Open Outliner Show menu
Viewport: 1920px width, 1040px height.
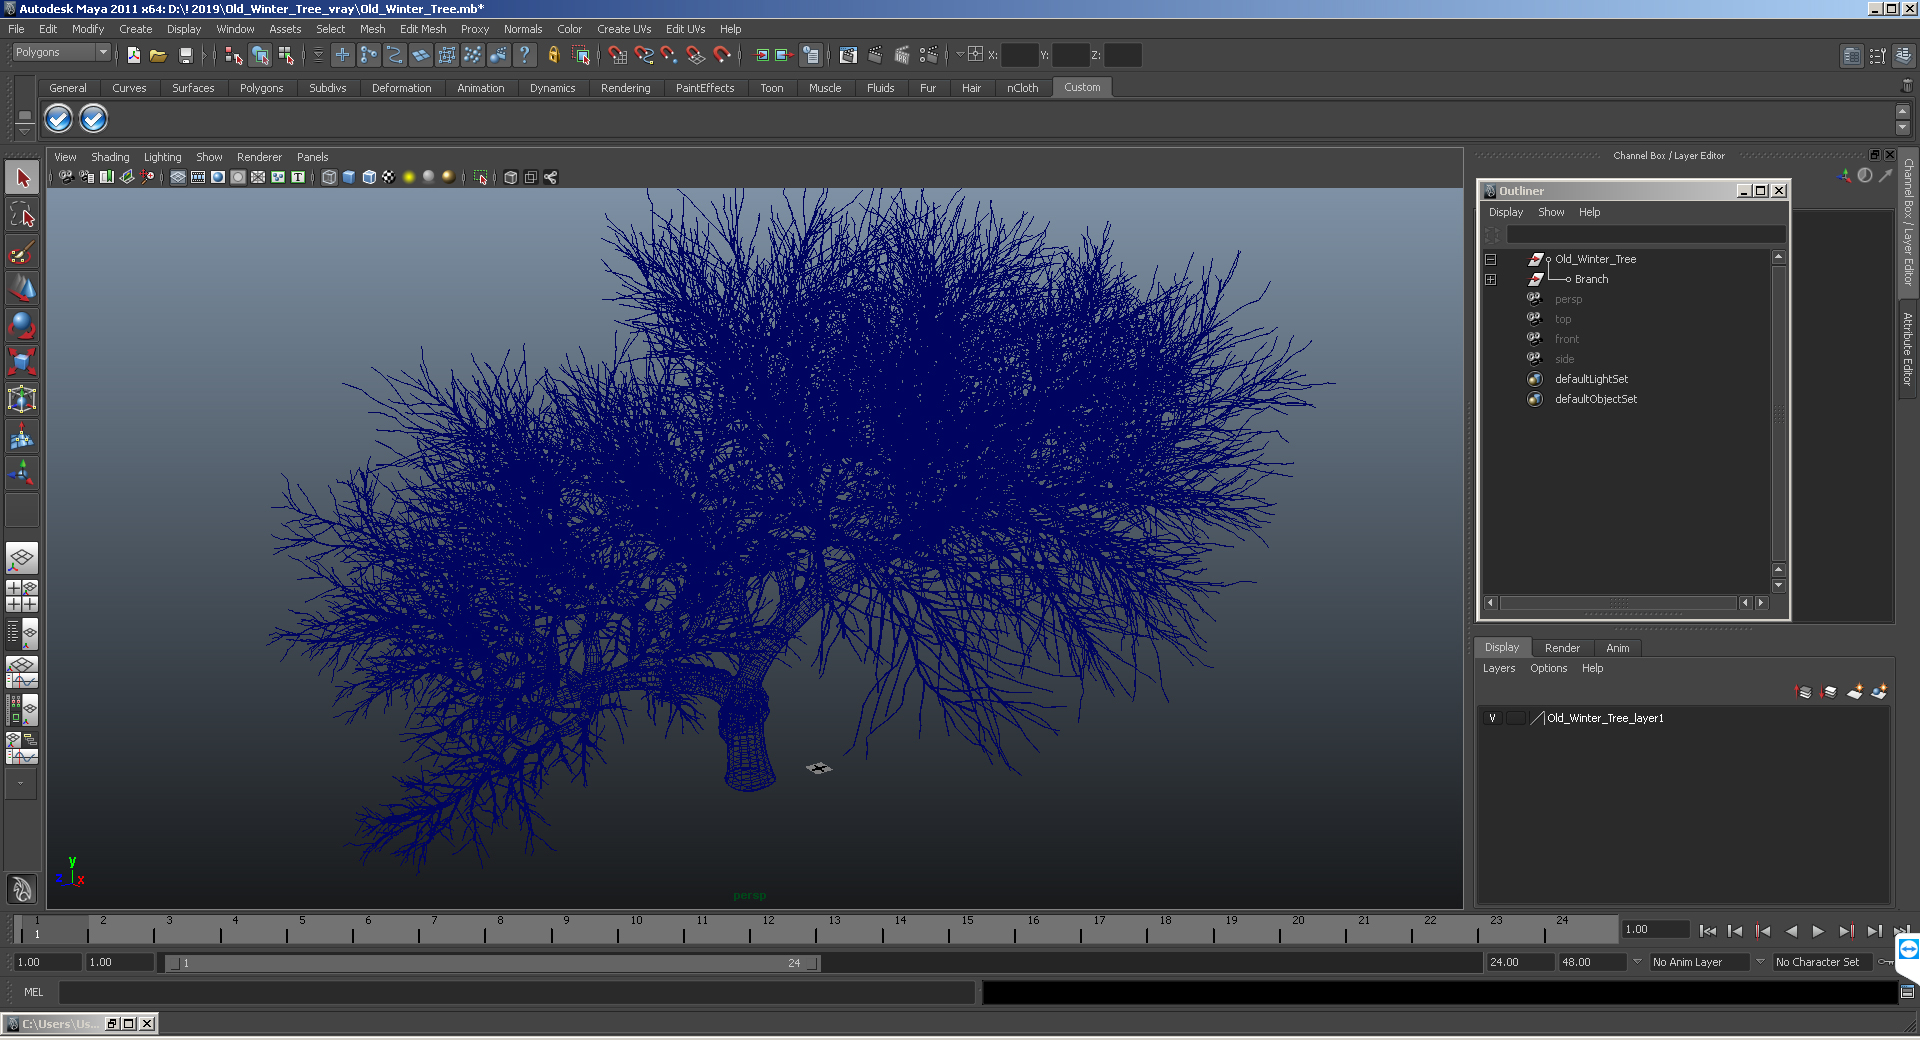click(x=1550, y=212)
